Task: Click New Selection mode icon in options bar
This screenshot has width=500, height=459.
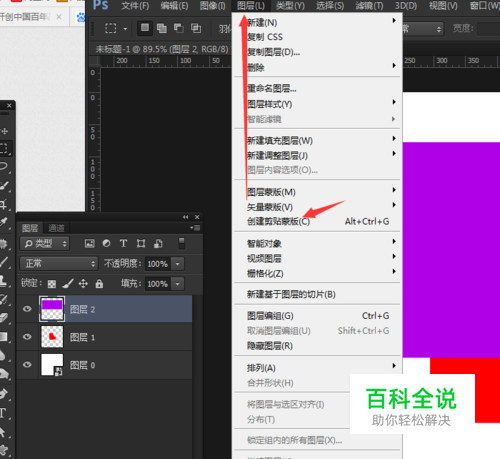Action: click(x=145, y=28)
